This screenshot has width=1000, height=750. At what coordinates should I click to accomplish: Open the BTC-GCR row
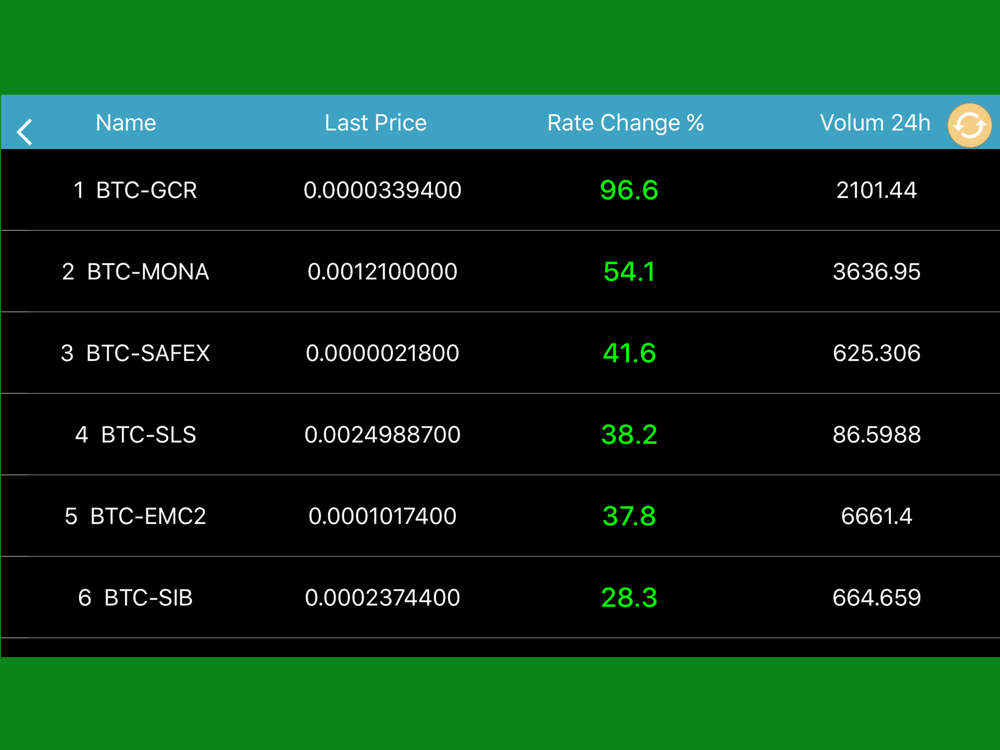point(500,189)
